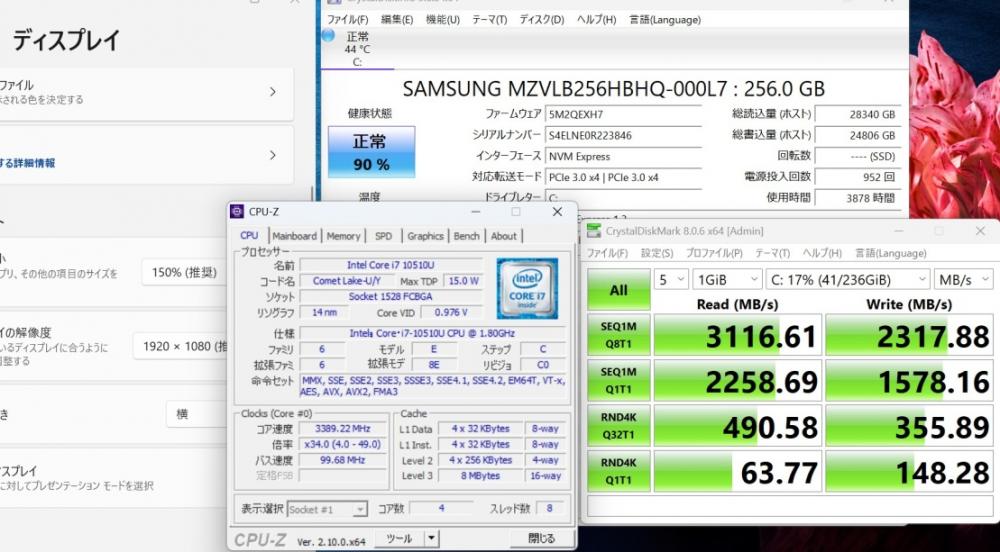Viewport: 1000px width, 552px height.
Task: Click the total host reads value 28340 GB
Action: coord(857,114)
